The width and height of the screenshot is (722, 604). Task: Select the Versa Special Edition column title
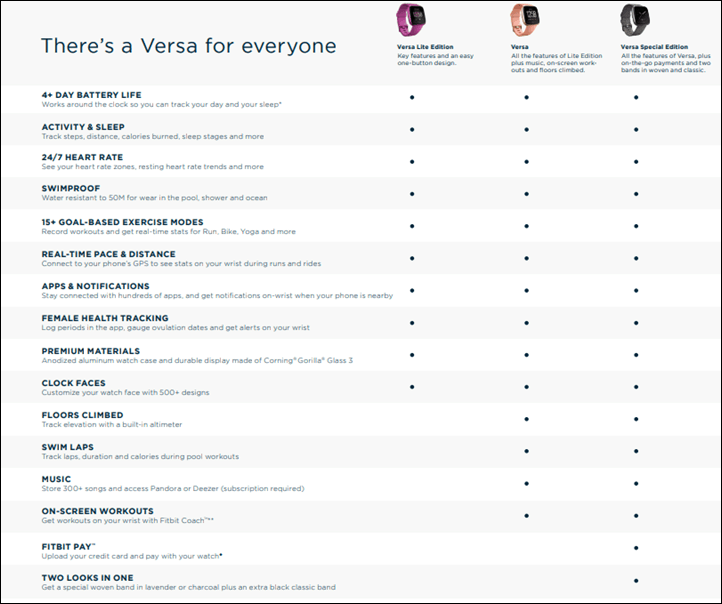pos(654,47)
